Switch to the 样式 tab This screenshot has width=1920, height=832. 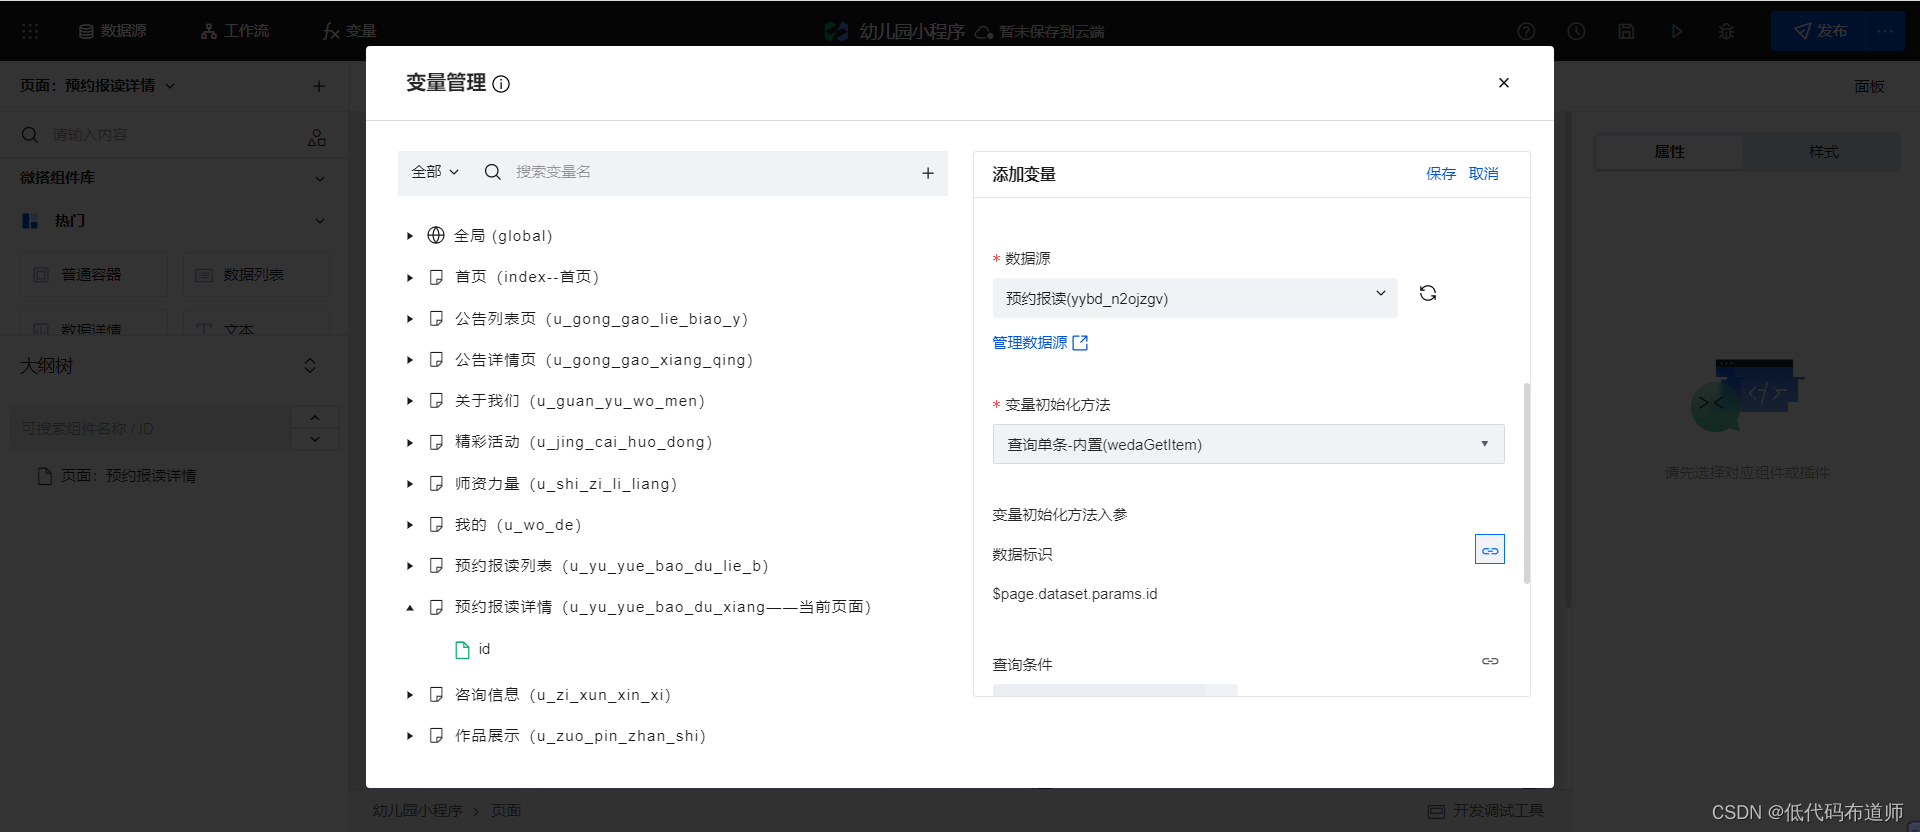(1823, 152)
